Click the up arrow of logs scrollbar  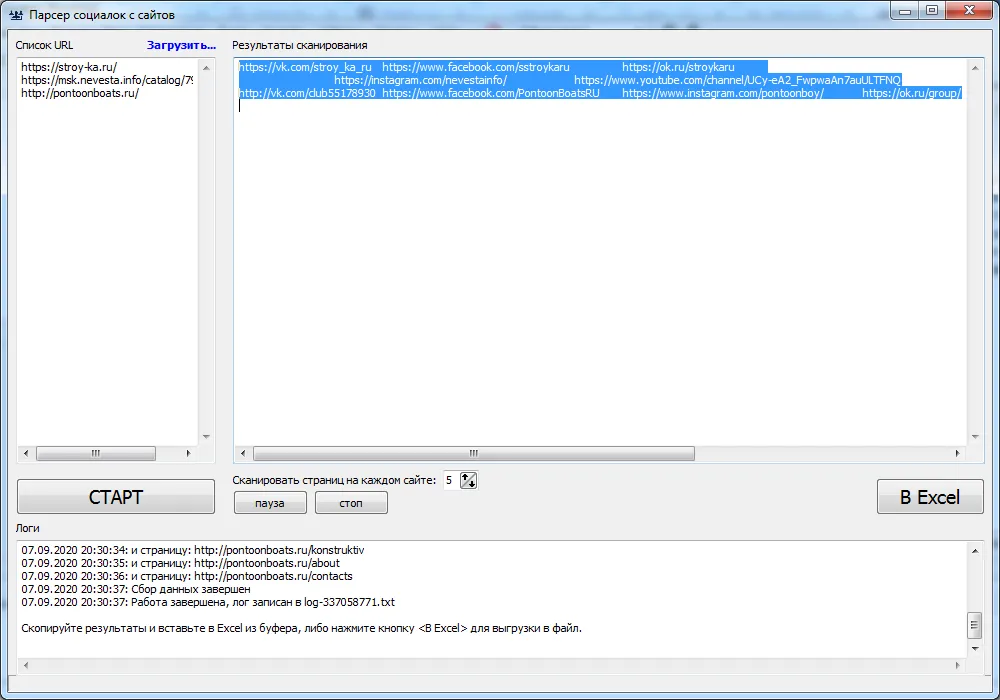(x=974, y=551)
